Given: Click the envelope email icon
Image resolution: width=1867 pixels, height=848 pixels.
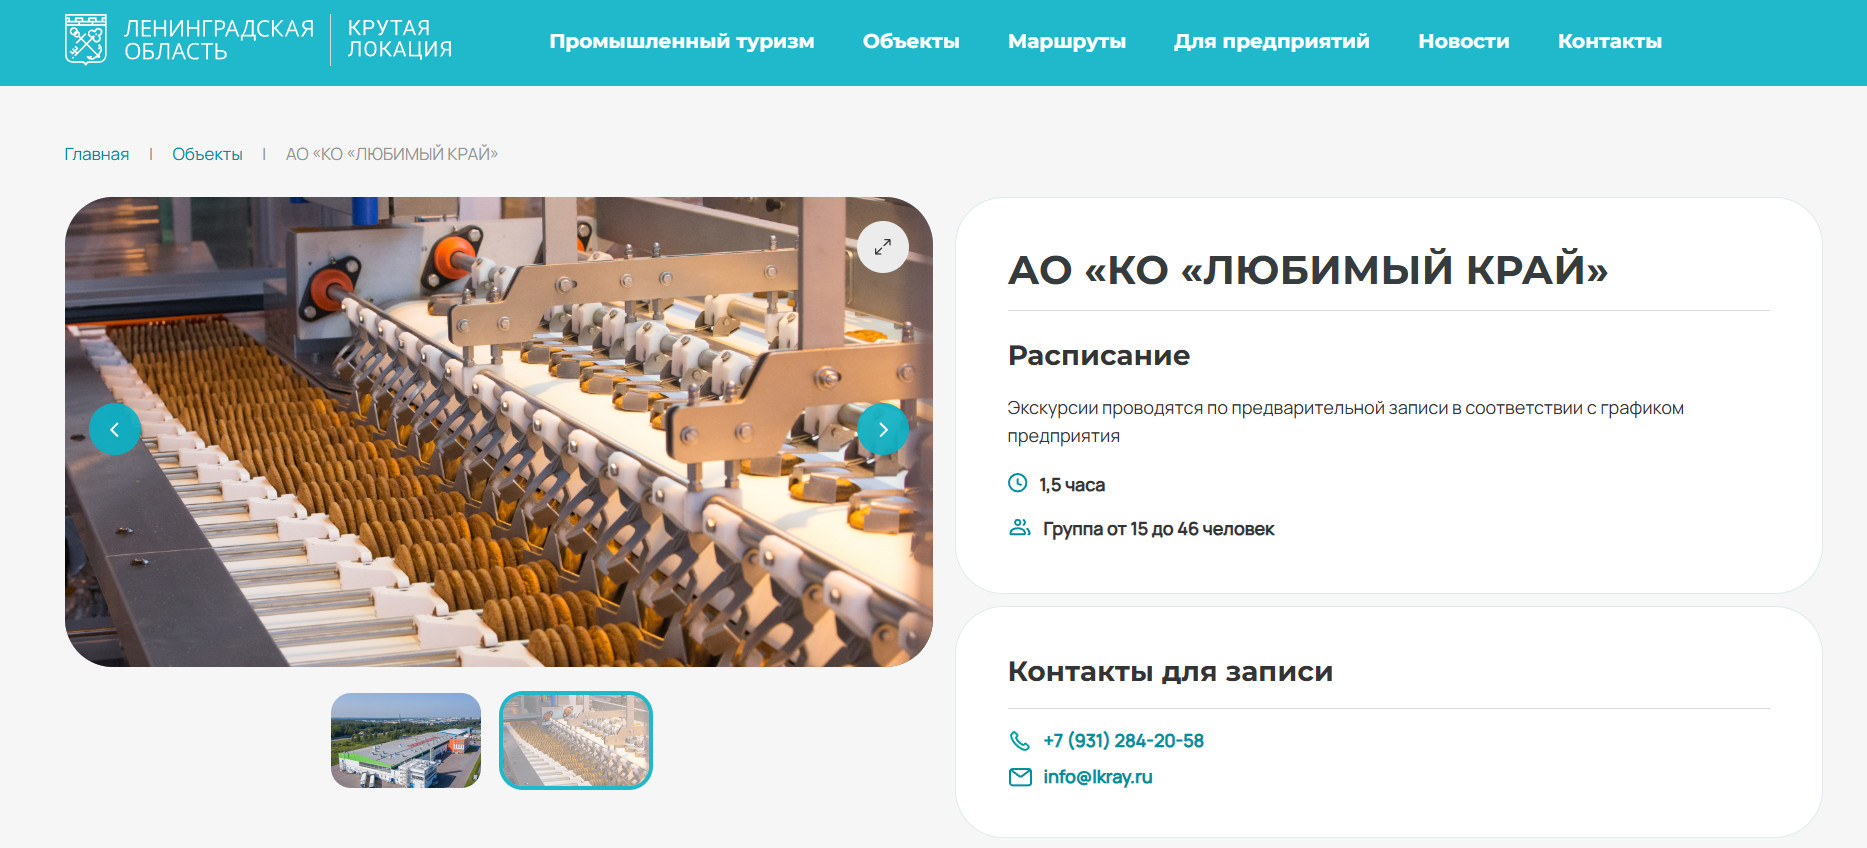Looking at the screenshot, I should point(1019,777).
